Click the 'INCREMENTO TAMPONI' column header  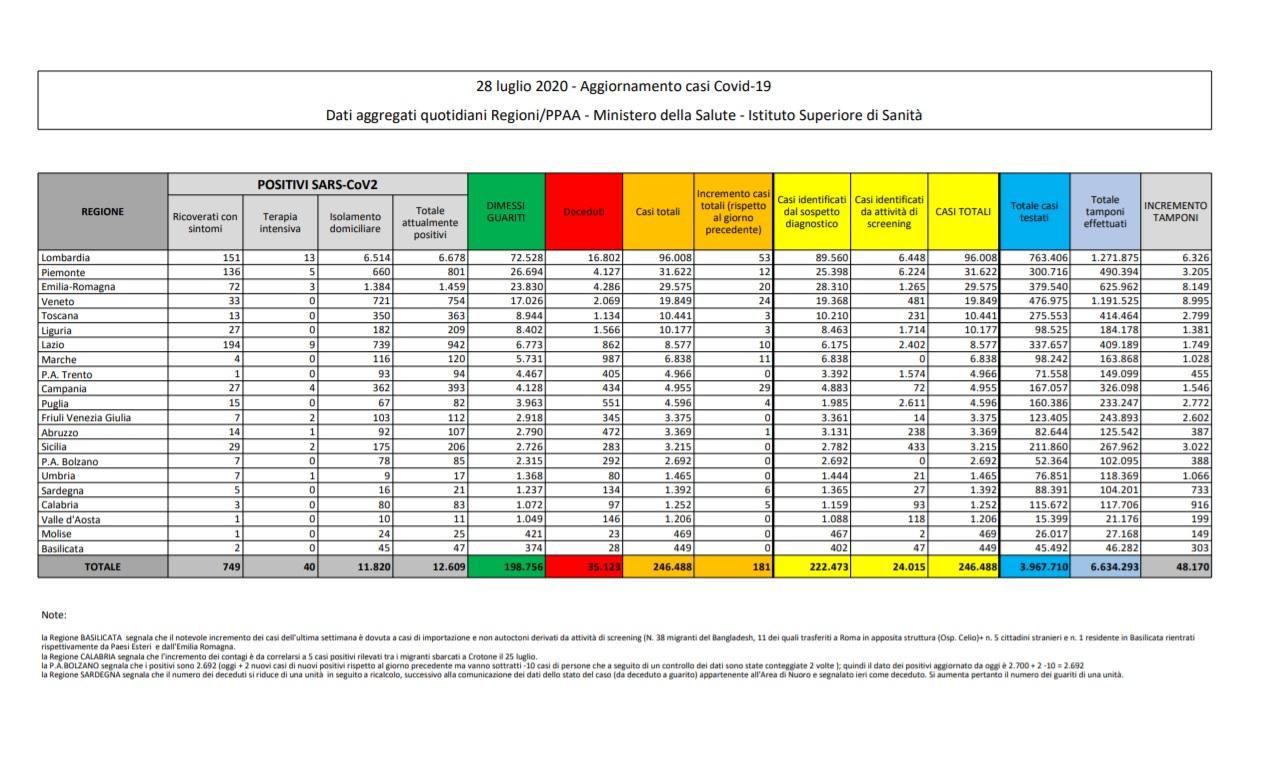[1177, 211]
